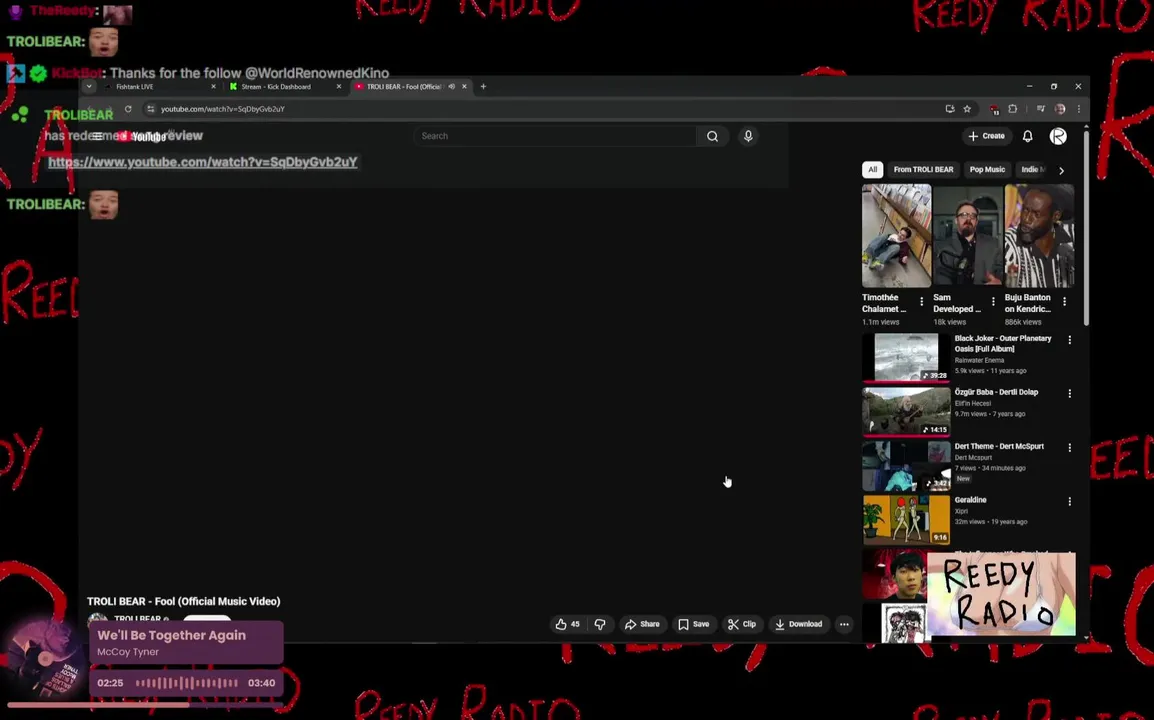Click the Clip button

741,624
